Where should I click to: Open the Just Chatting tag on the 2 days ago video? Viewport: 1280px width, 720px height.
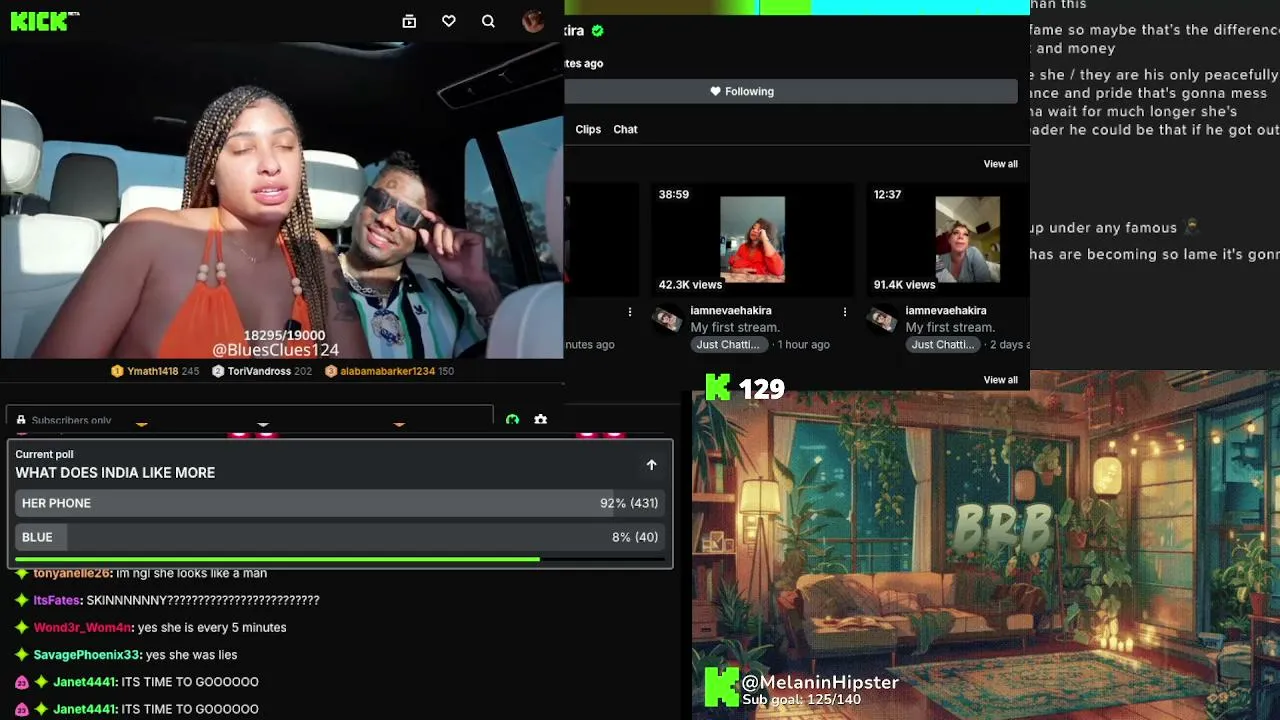pos(943,345)
